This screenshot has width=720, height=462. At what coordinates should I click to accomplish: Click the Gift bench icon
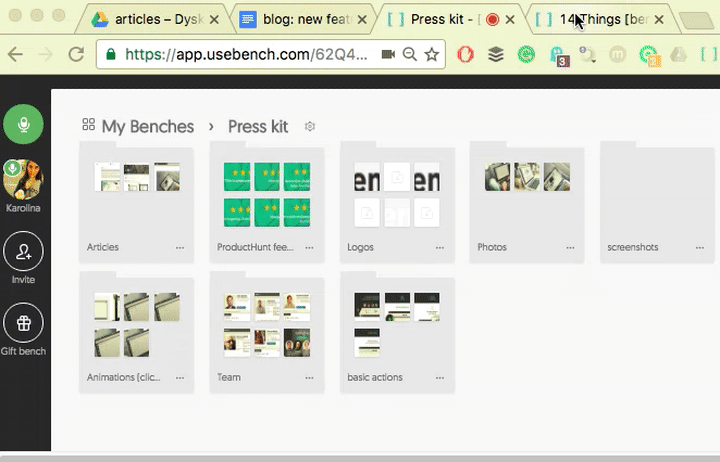point(23,323)
